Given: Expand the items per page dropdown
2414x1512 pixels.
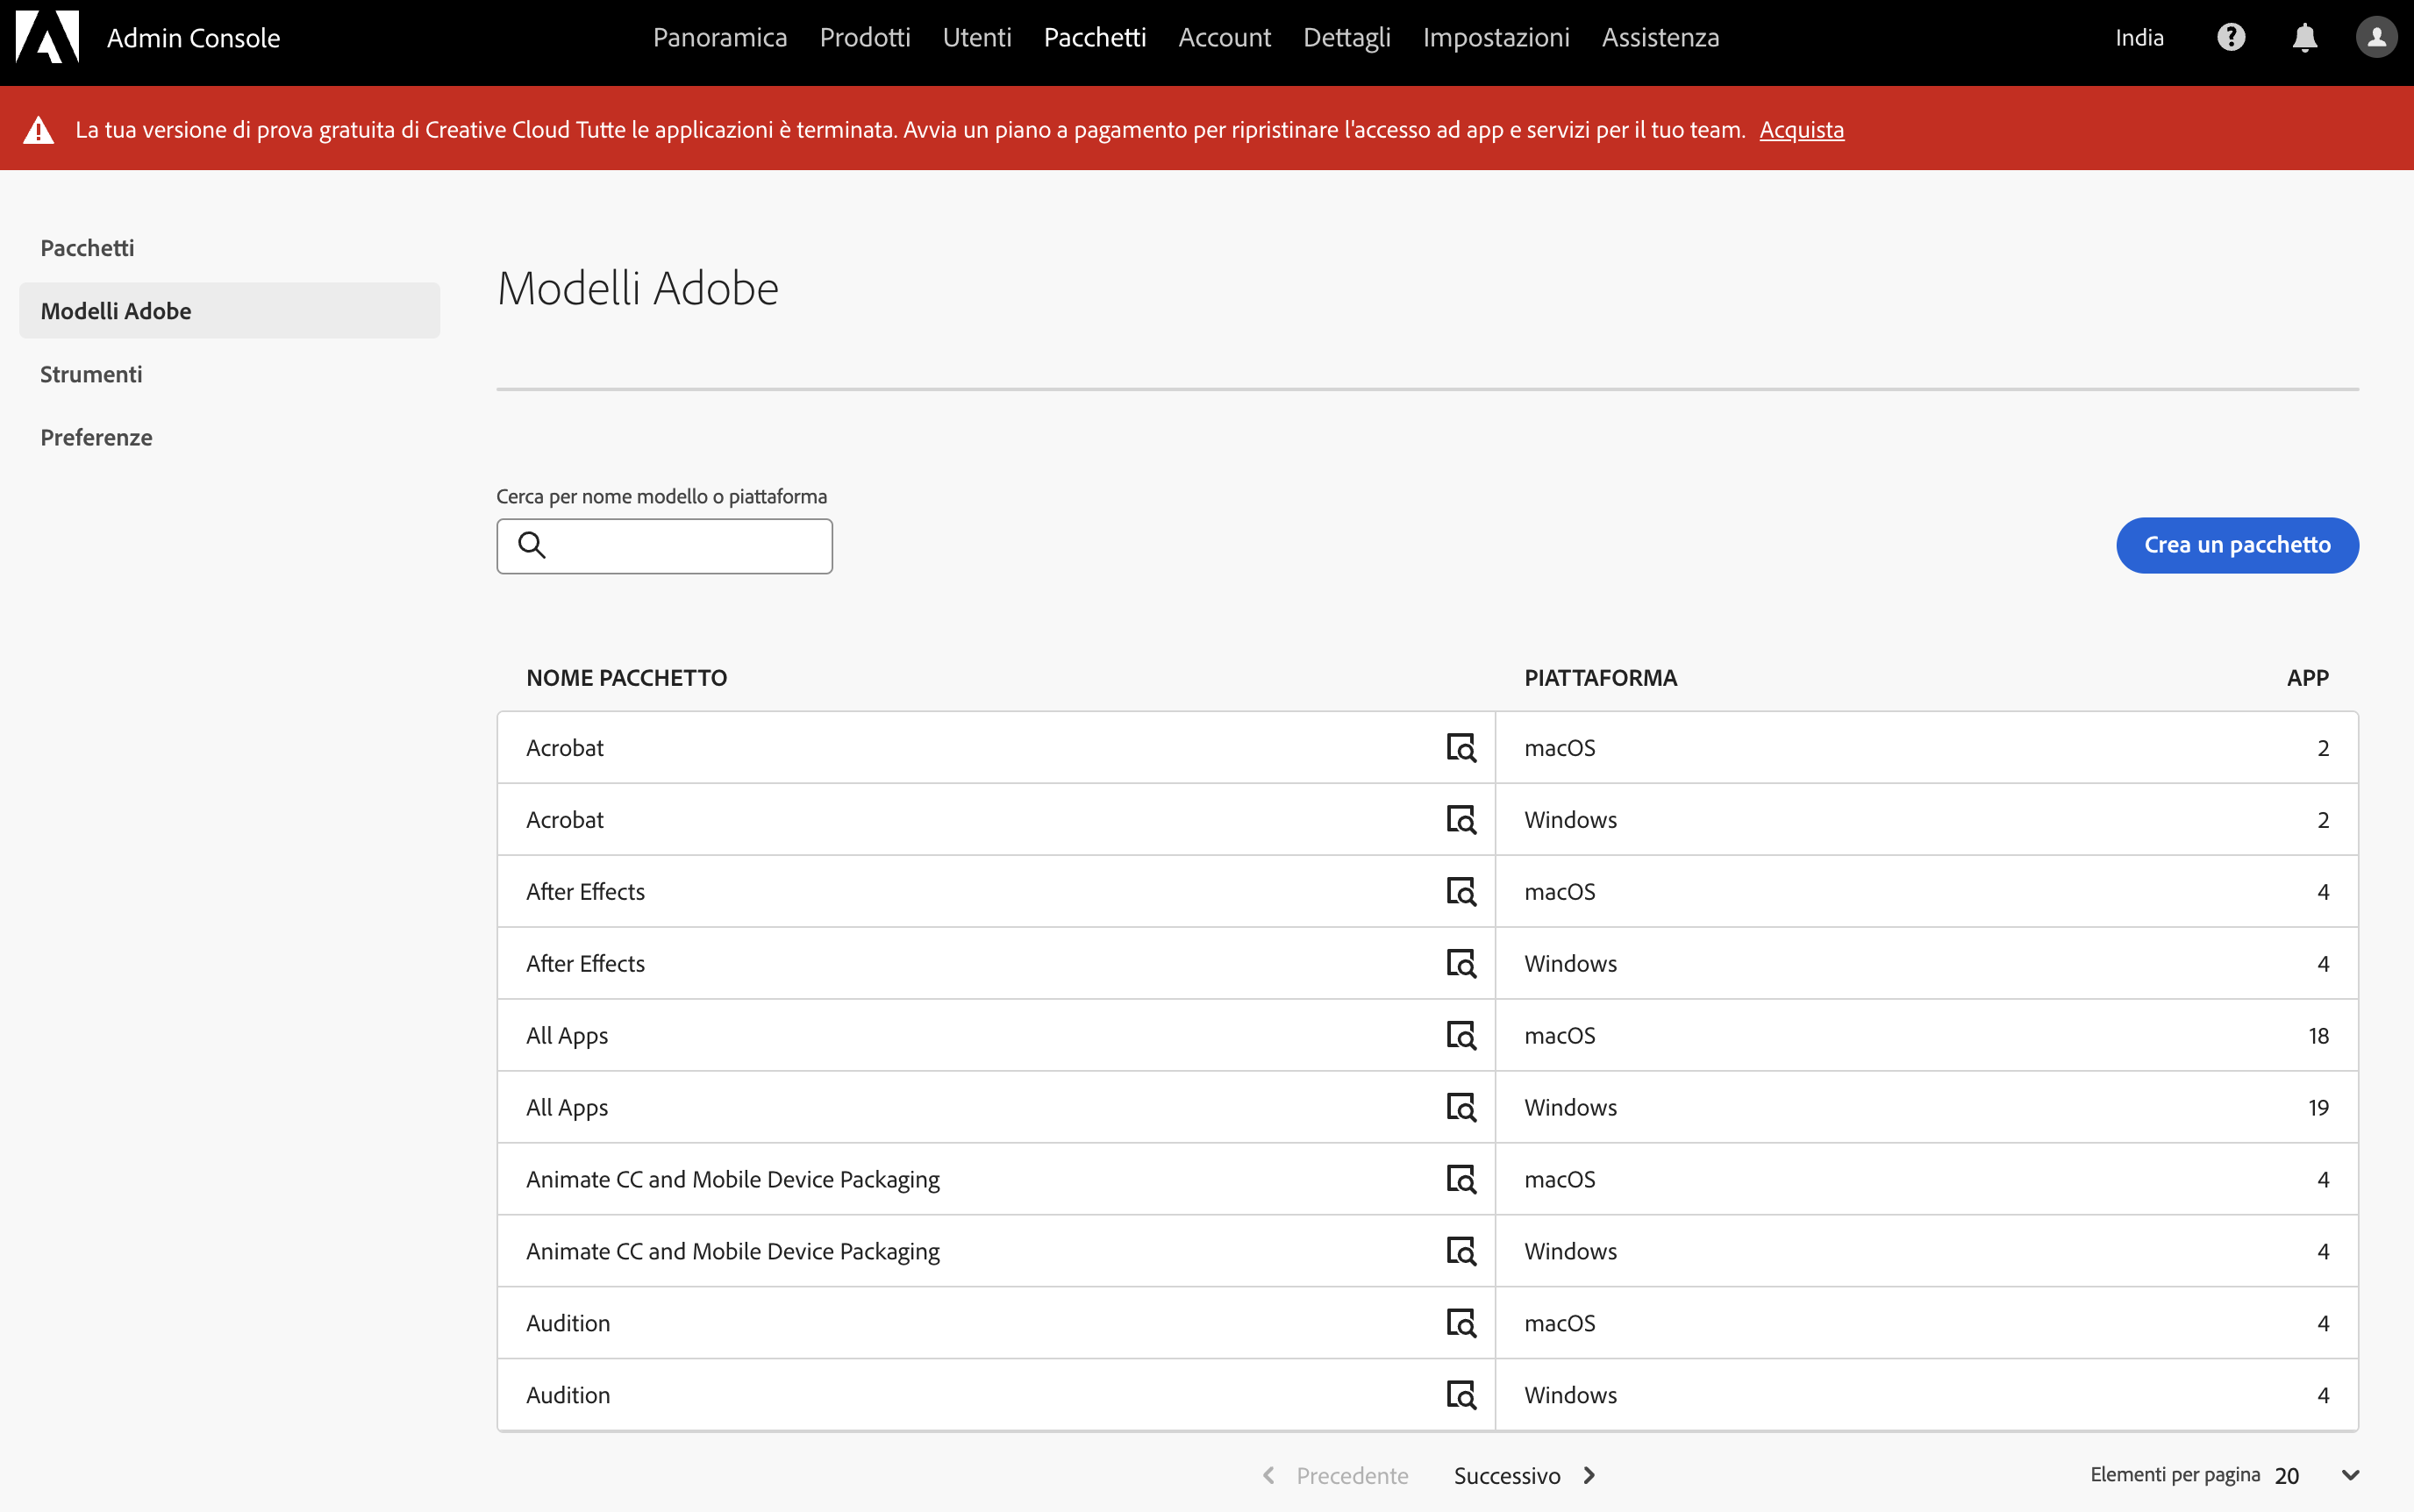Looking at the screenshot, I should [2350, 1475].
